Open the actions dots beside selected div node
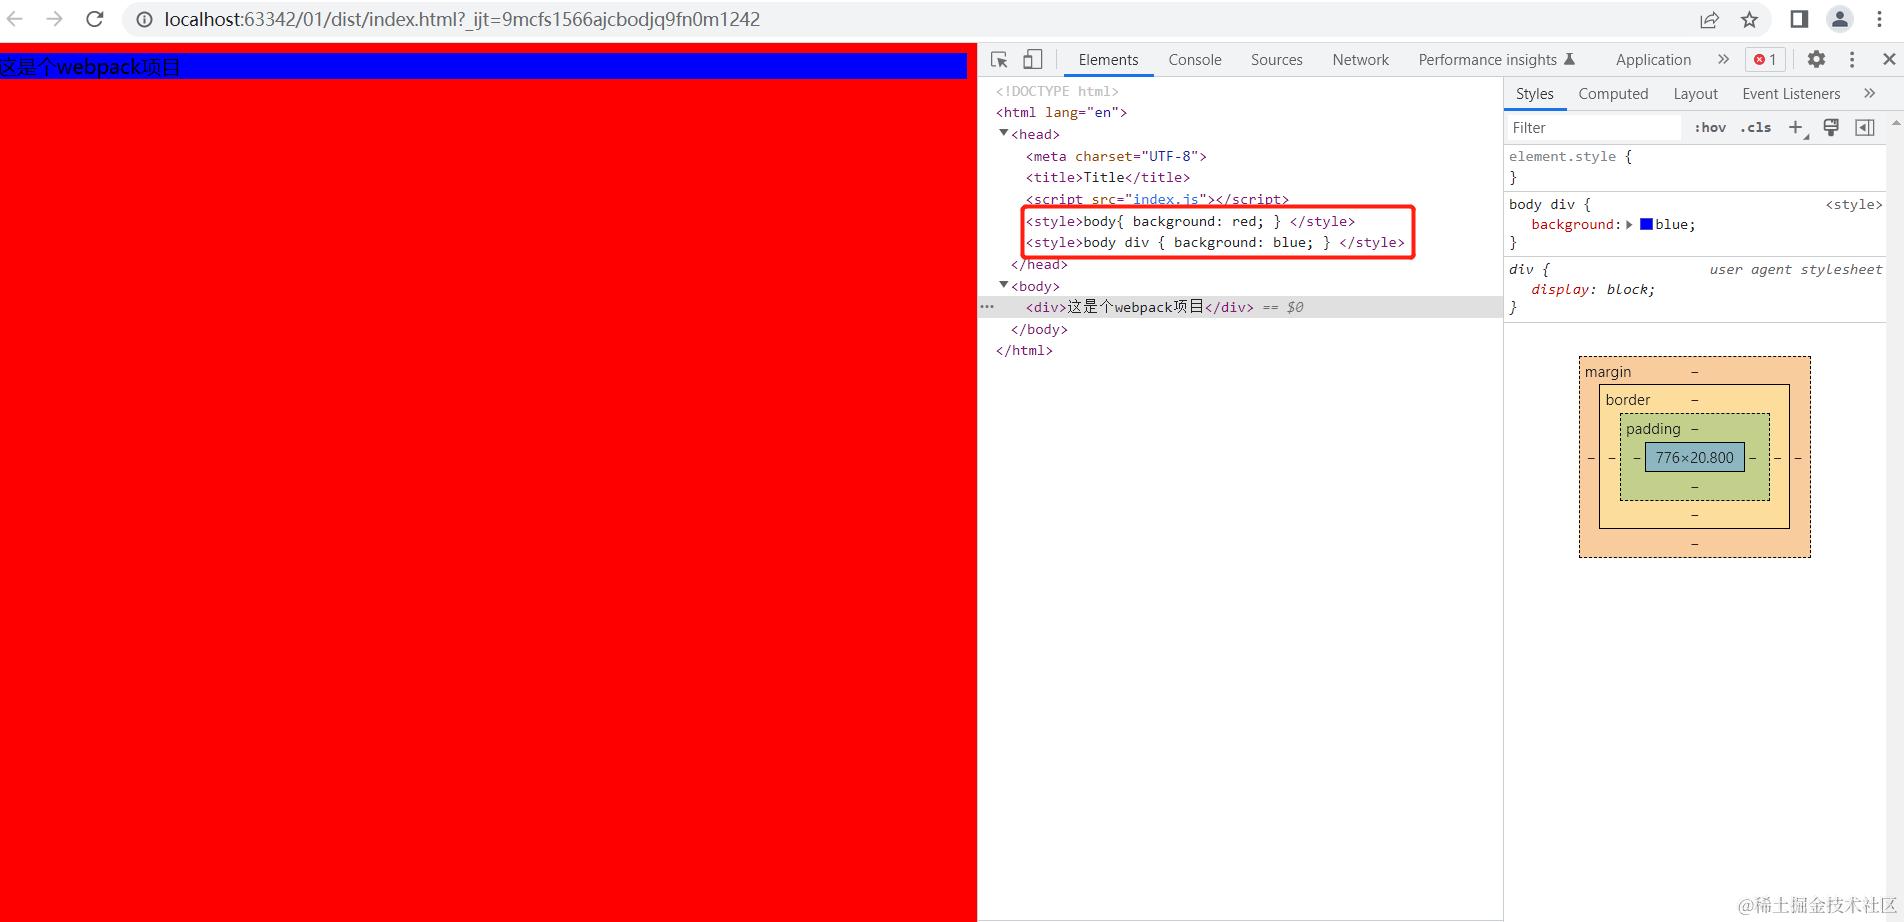The height and width of the screenshot is (922, 1904). 987,307
